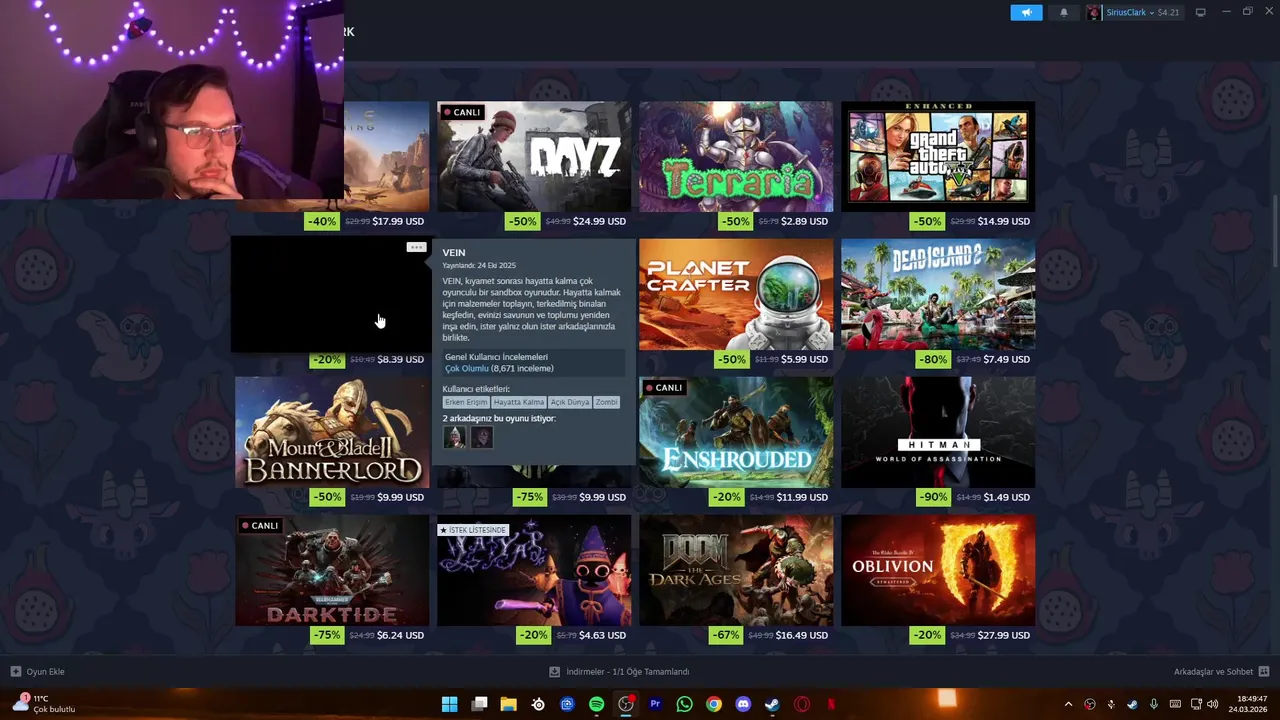Open Google Chrome from the taskbar
The width and height of the screenshot is (1280, 720).
point(713,704)
